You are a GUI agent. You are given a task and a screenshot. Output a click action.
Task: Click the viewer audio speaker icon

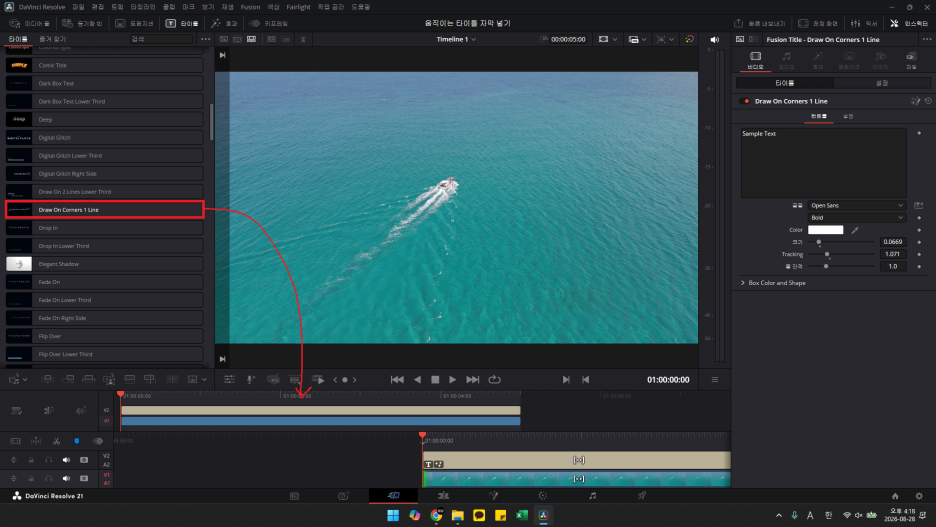pos(715,39)
